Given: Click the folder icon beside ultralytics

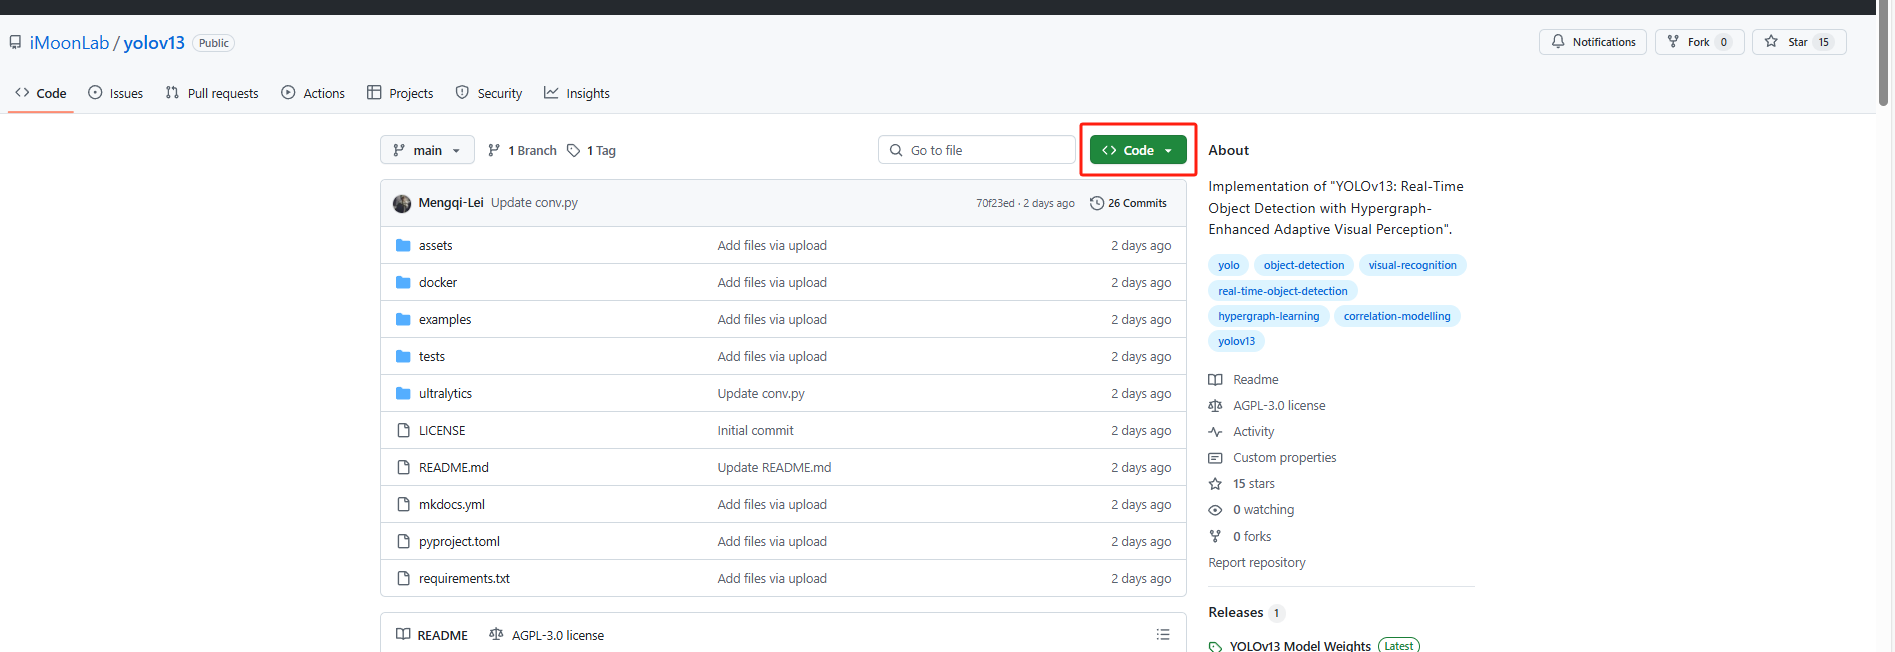Looking at the screenshot, I should coord(403,394).
